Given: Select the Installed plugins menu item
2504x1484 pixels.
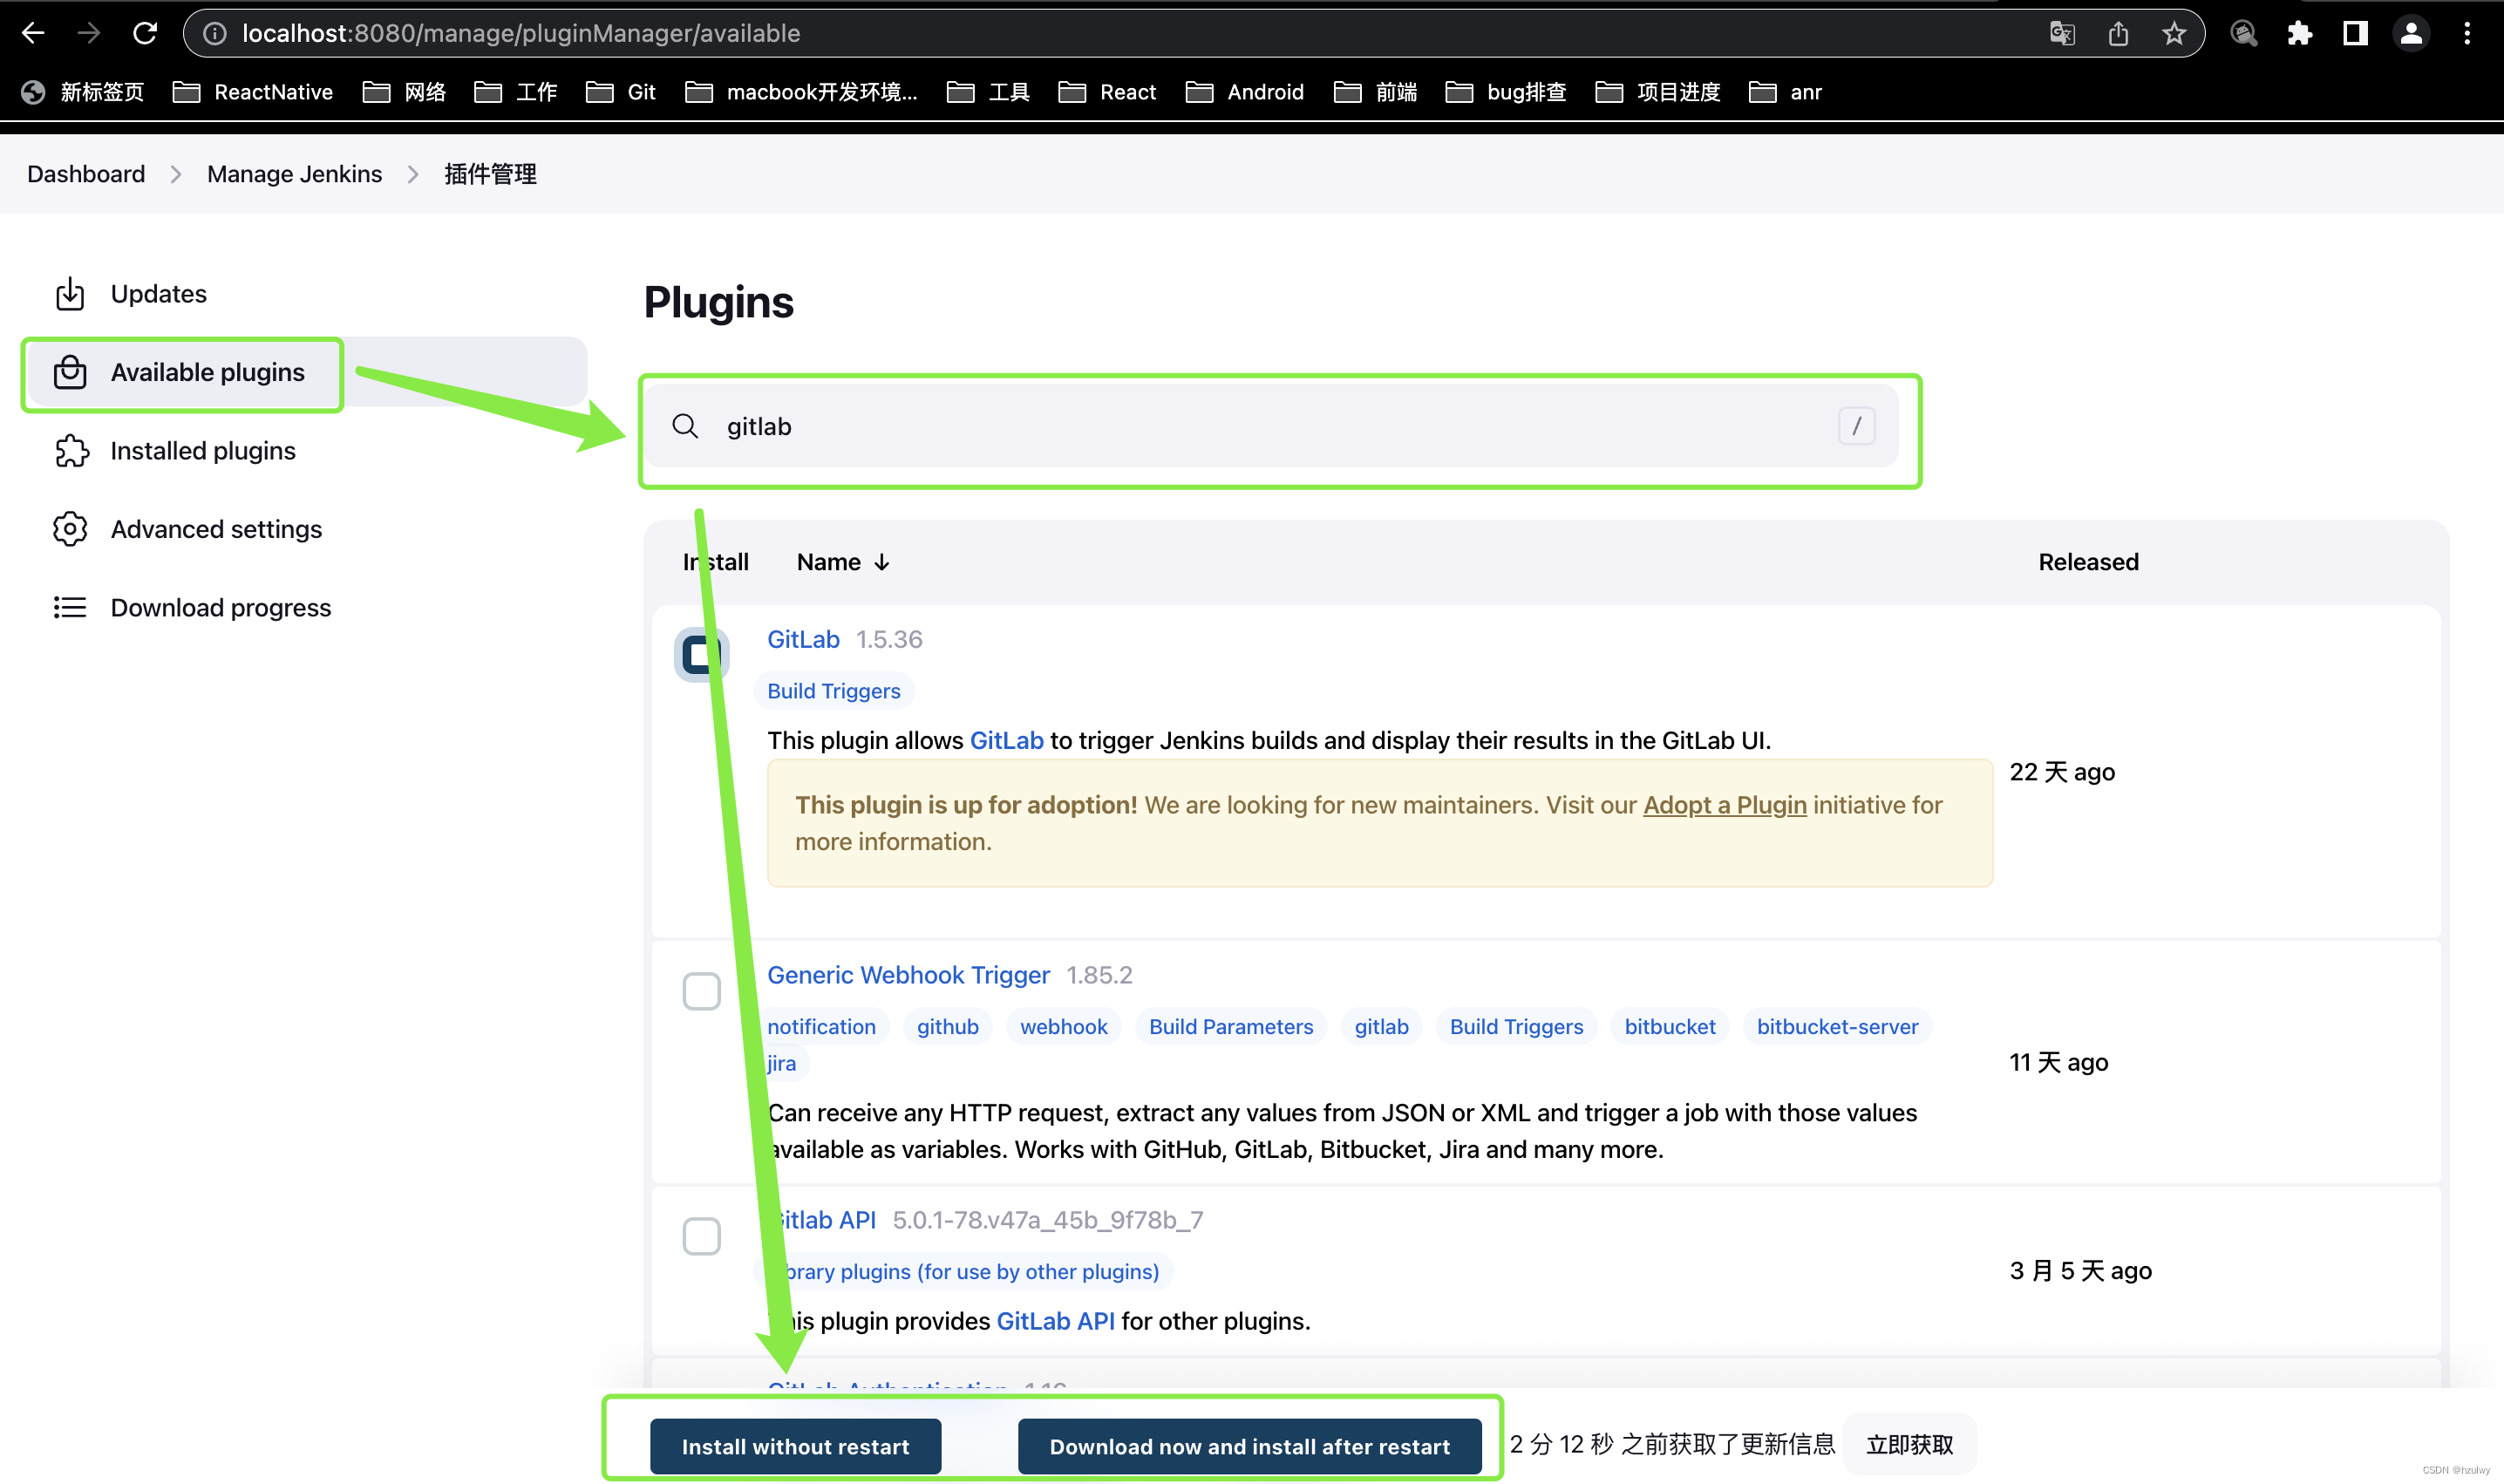Looking at the screenshot, I should pyautogui.click(x=203, y=449).
